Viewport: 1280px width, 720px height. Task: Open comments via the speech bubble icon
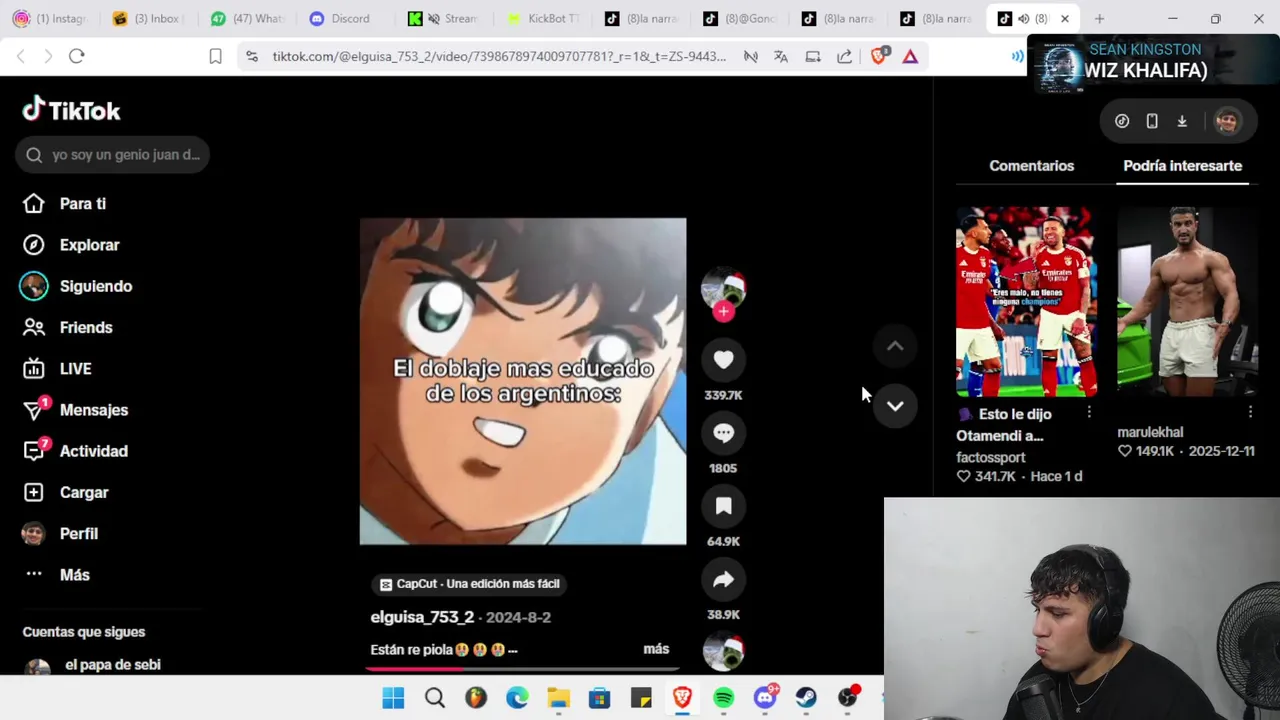pos(723,433)
